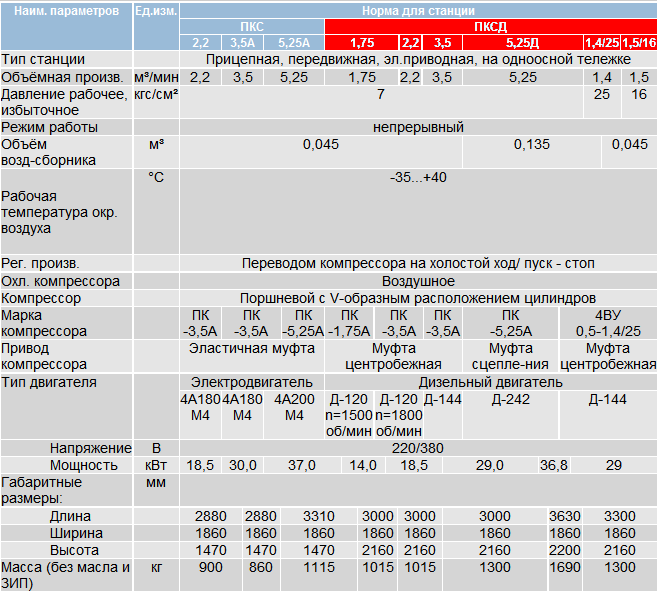Click the 'непрерывный' value cell
The image size is (657, 592).
click(x=418, y=127)
